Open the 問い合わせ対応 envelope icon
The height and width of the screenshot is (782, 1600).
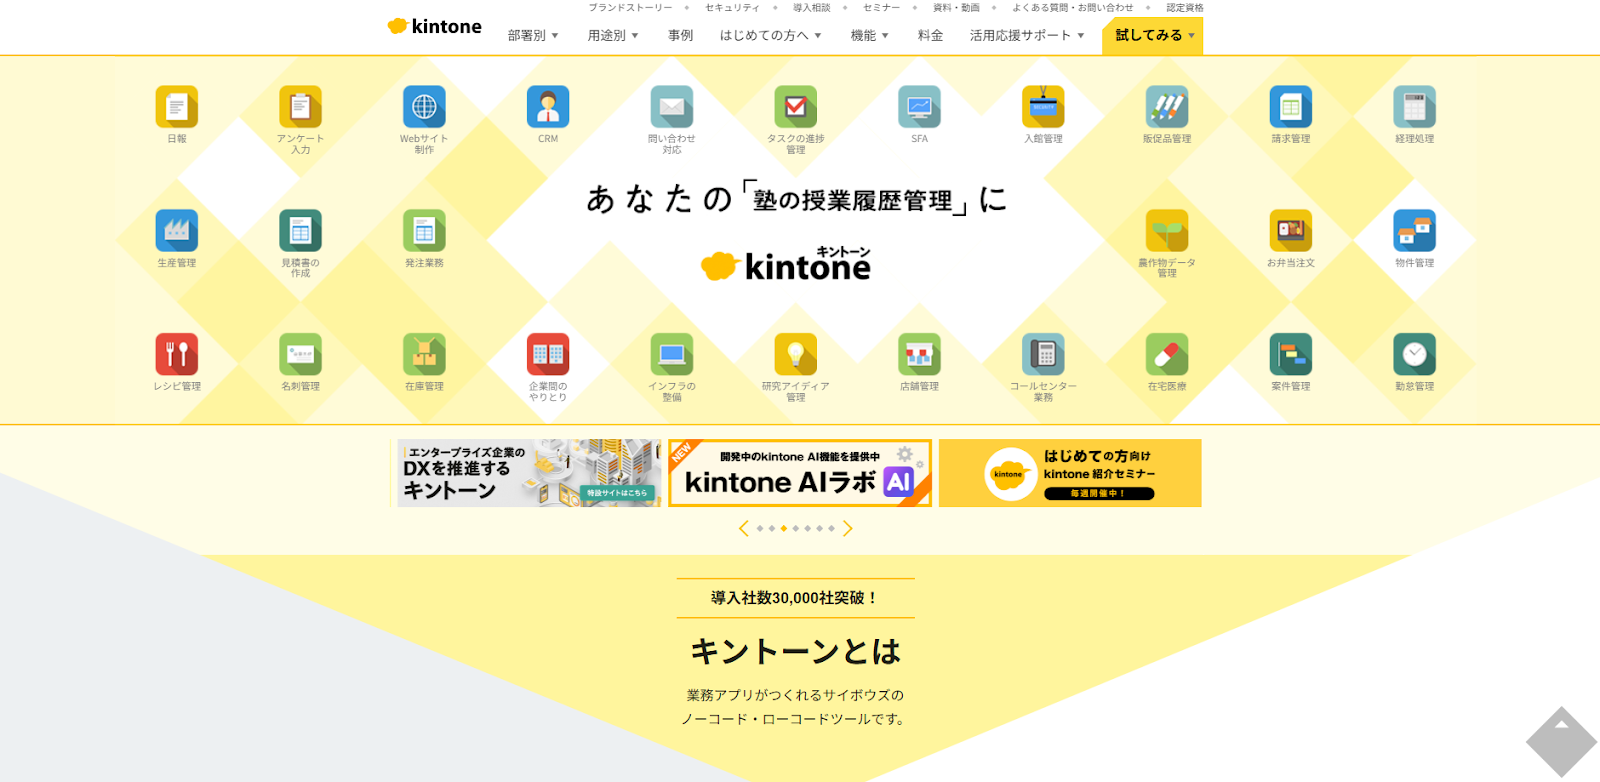(672, 107)
